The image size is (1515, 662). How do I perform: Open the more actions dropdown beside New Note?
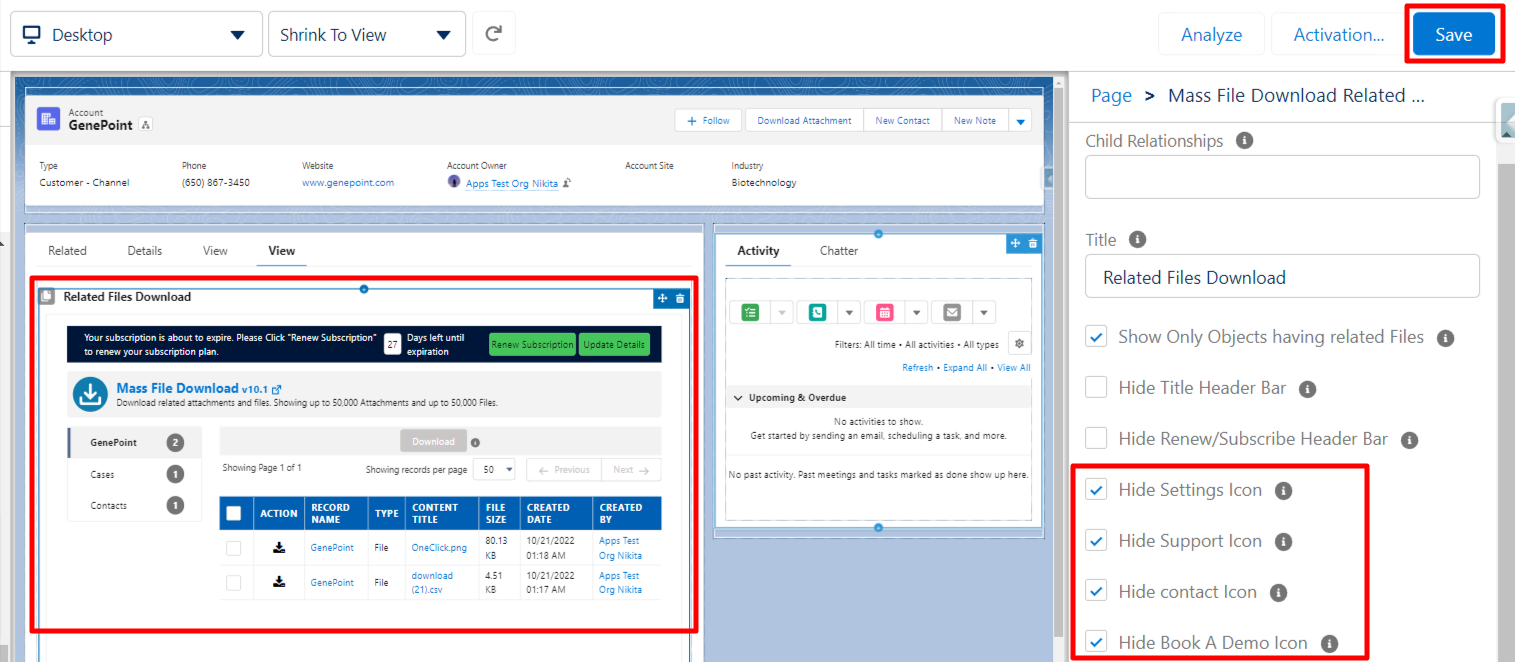1020,121
